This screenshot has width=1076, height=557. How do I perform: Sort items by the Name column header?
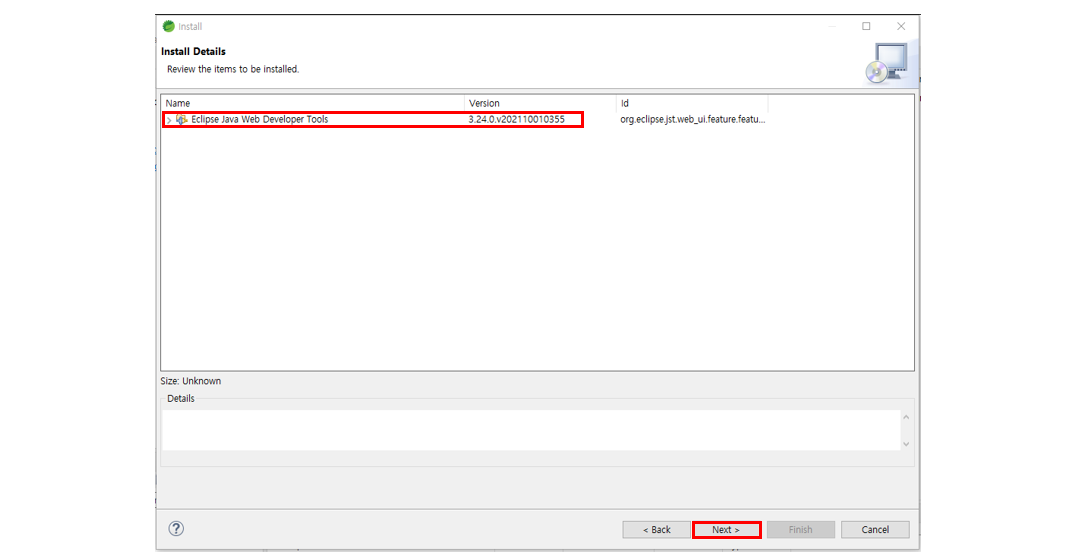click(x=314, y=103)
